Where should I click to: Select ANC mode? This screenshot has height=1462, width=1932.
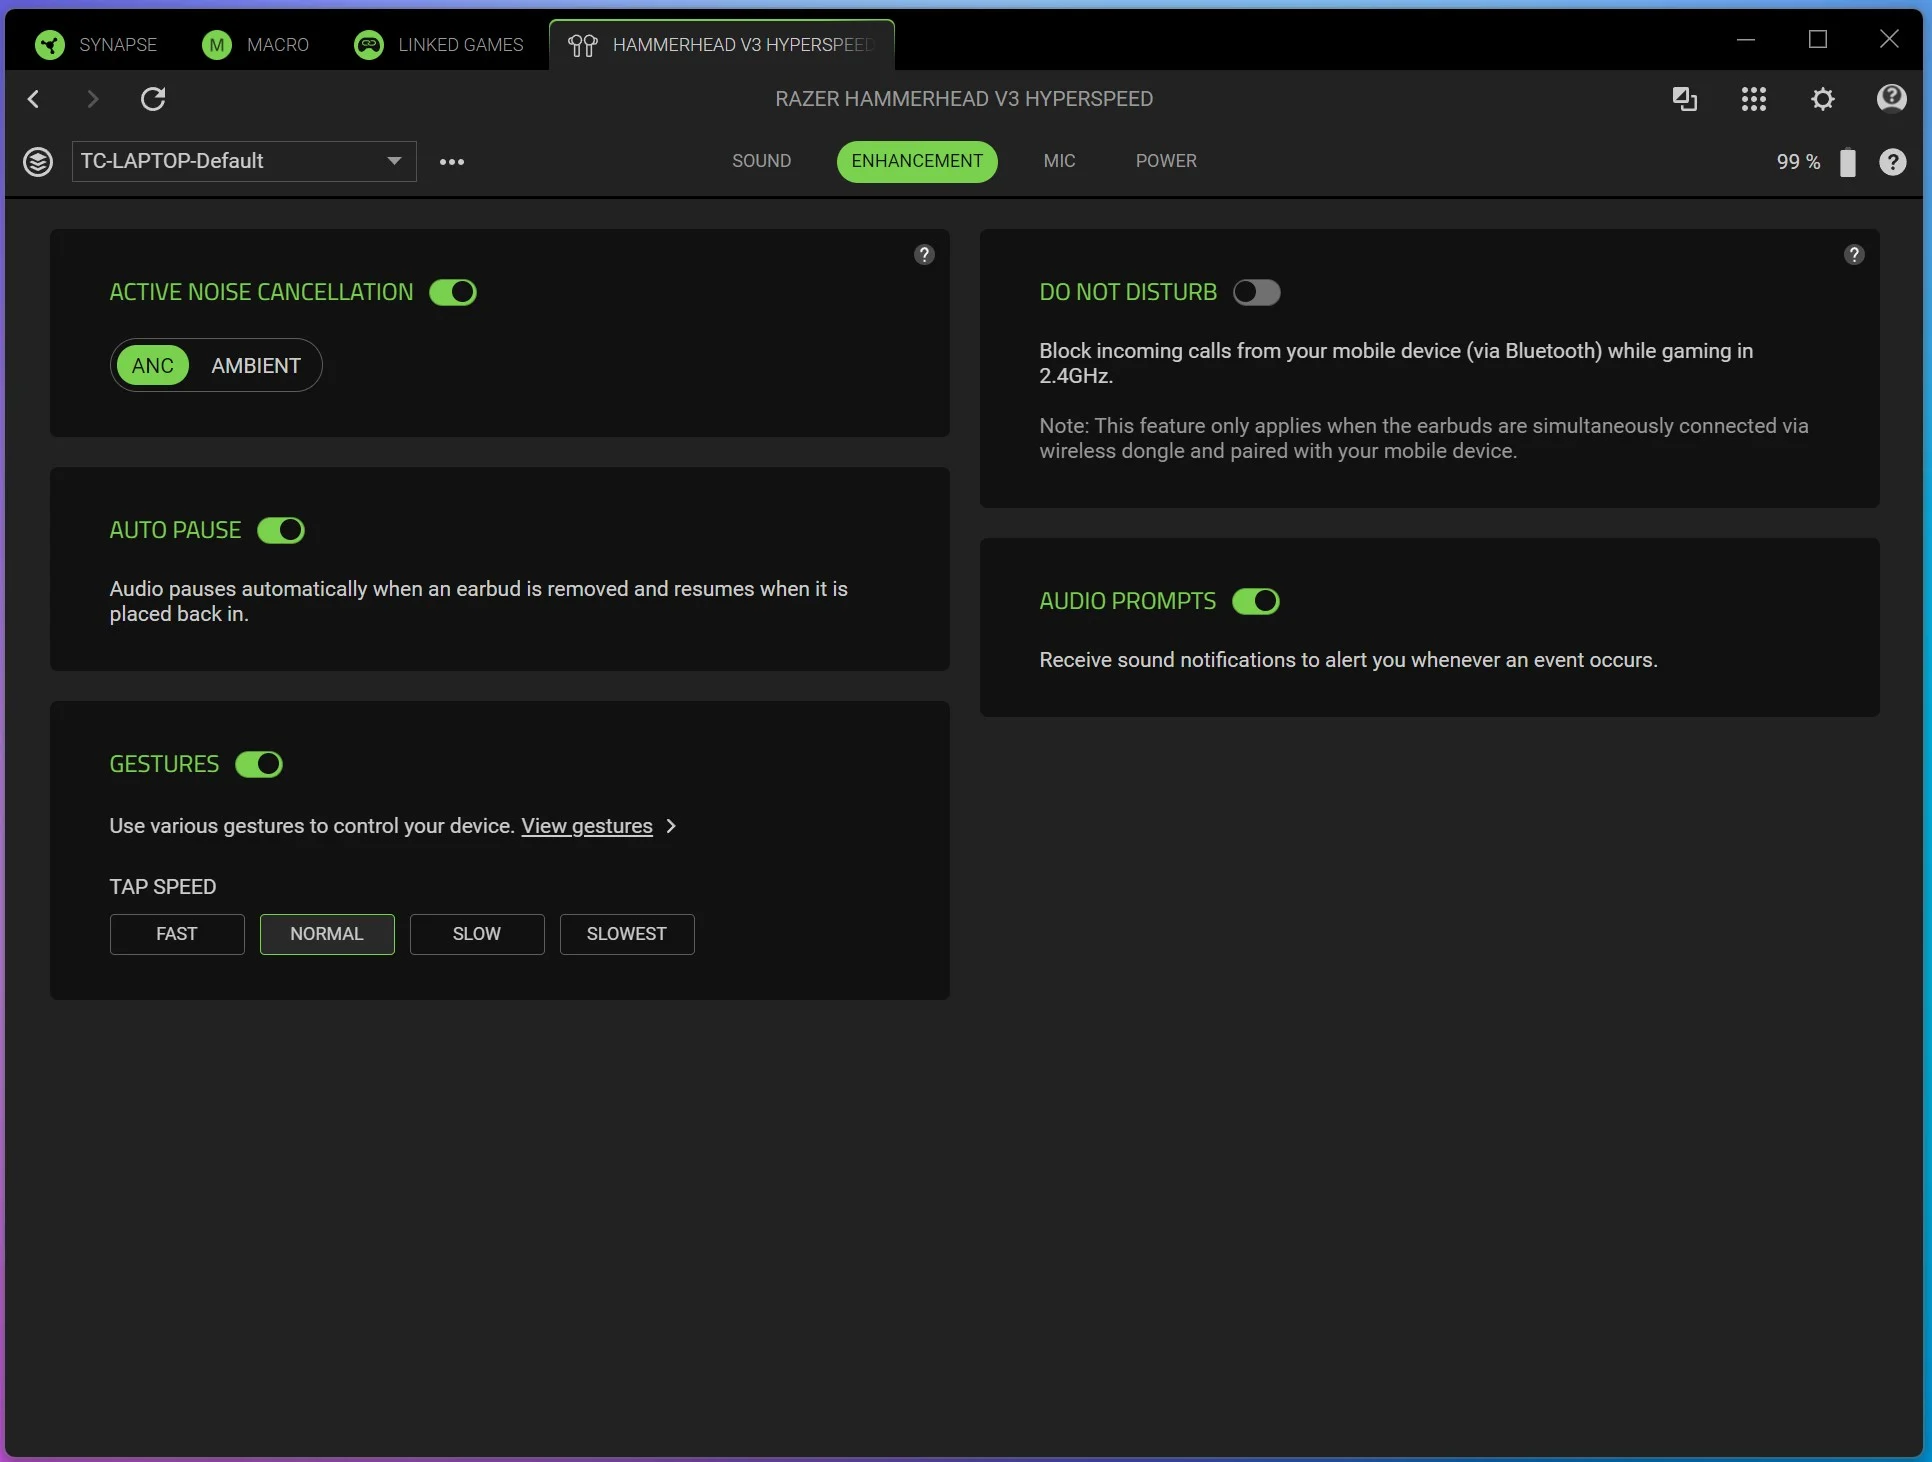coord(153,366)
